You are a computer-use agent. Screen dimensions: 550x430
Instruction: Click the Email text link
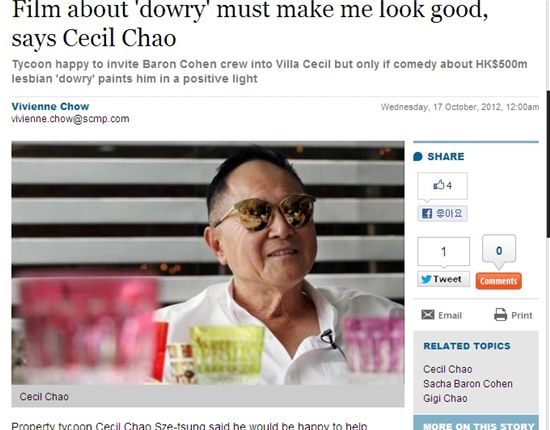pyautogui.click(x=450, y=315)
